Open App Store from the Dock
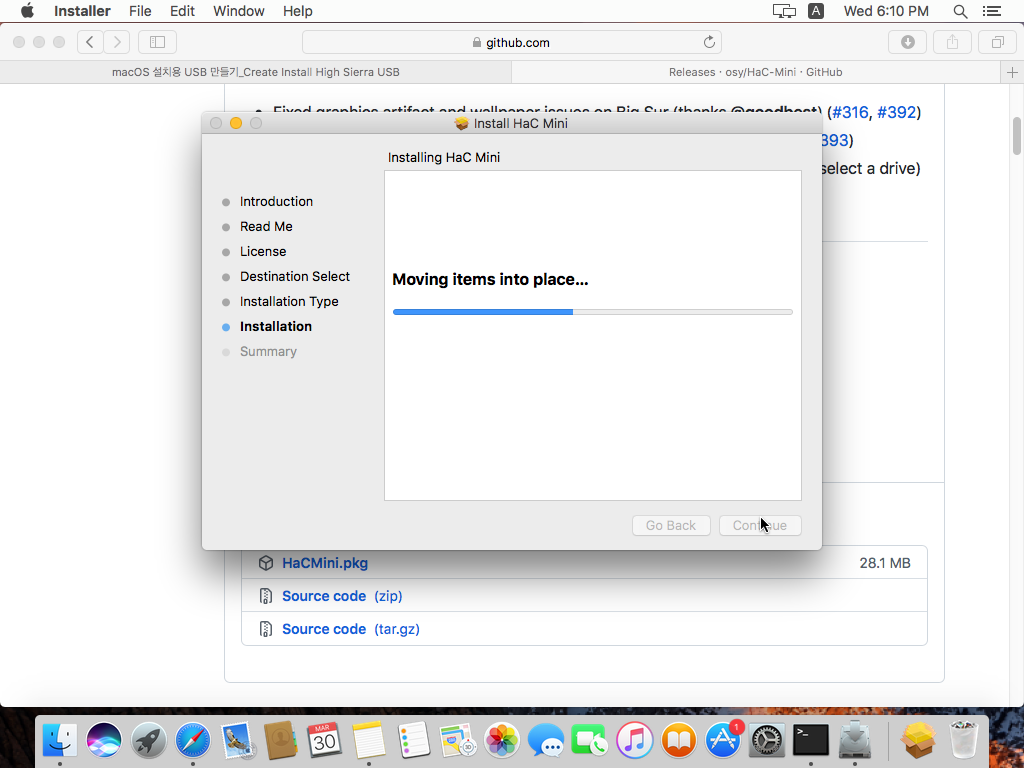The image size is (1024, 768). 723,741
